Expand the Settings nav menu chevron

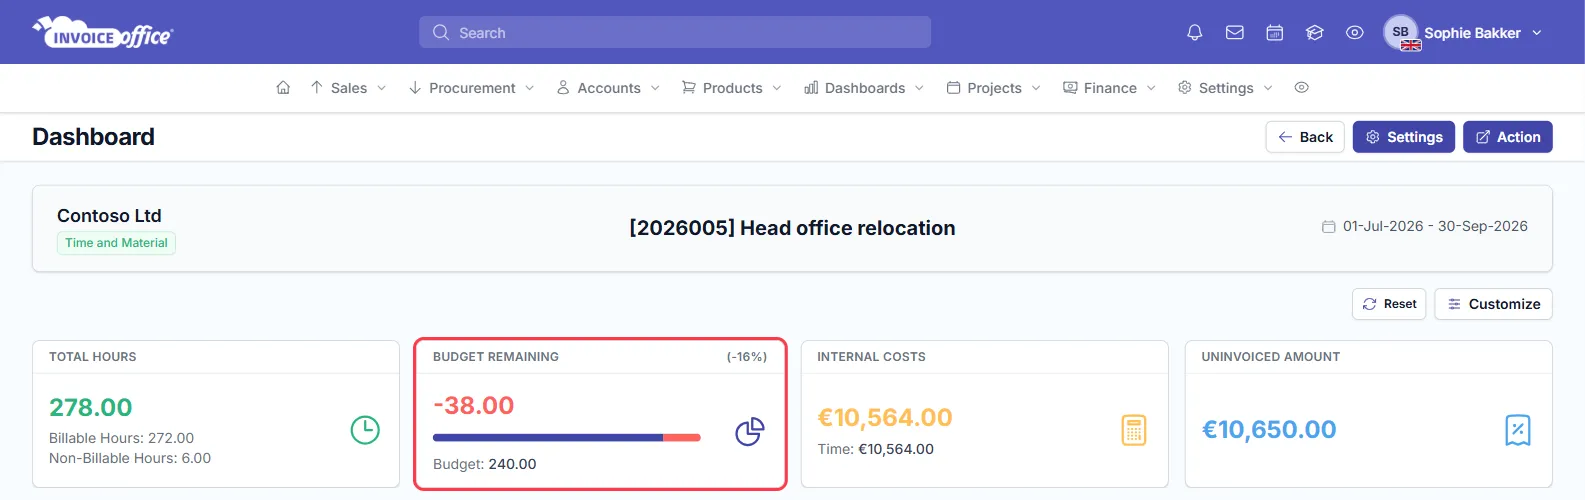pyautogui.click(x=1268, y=88)
